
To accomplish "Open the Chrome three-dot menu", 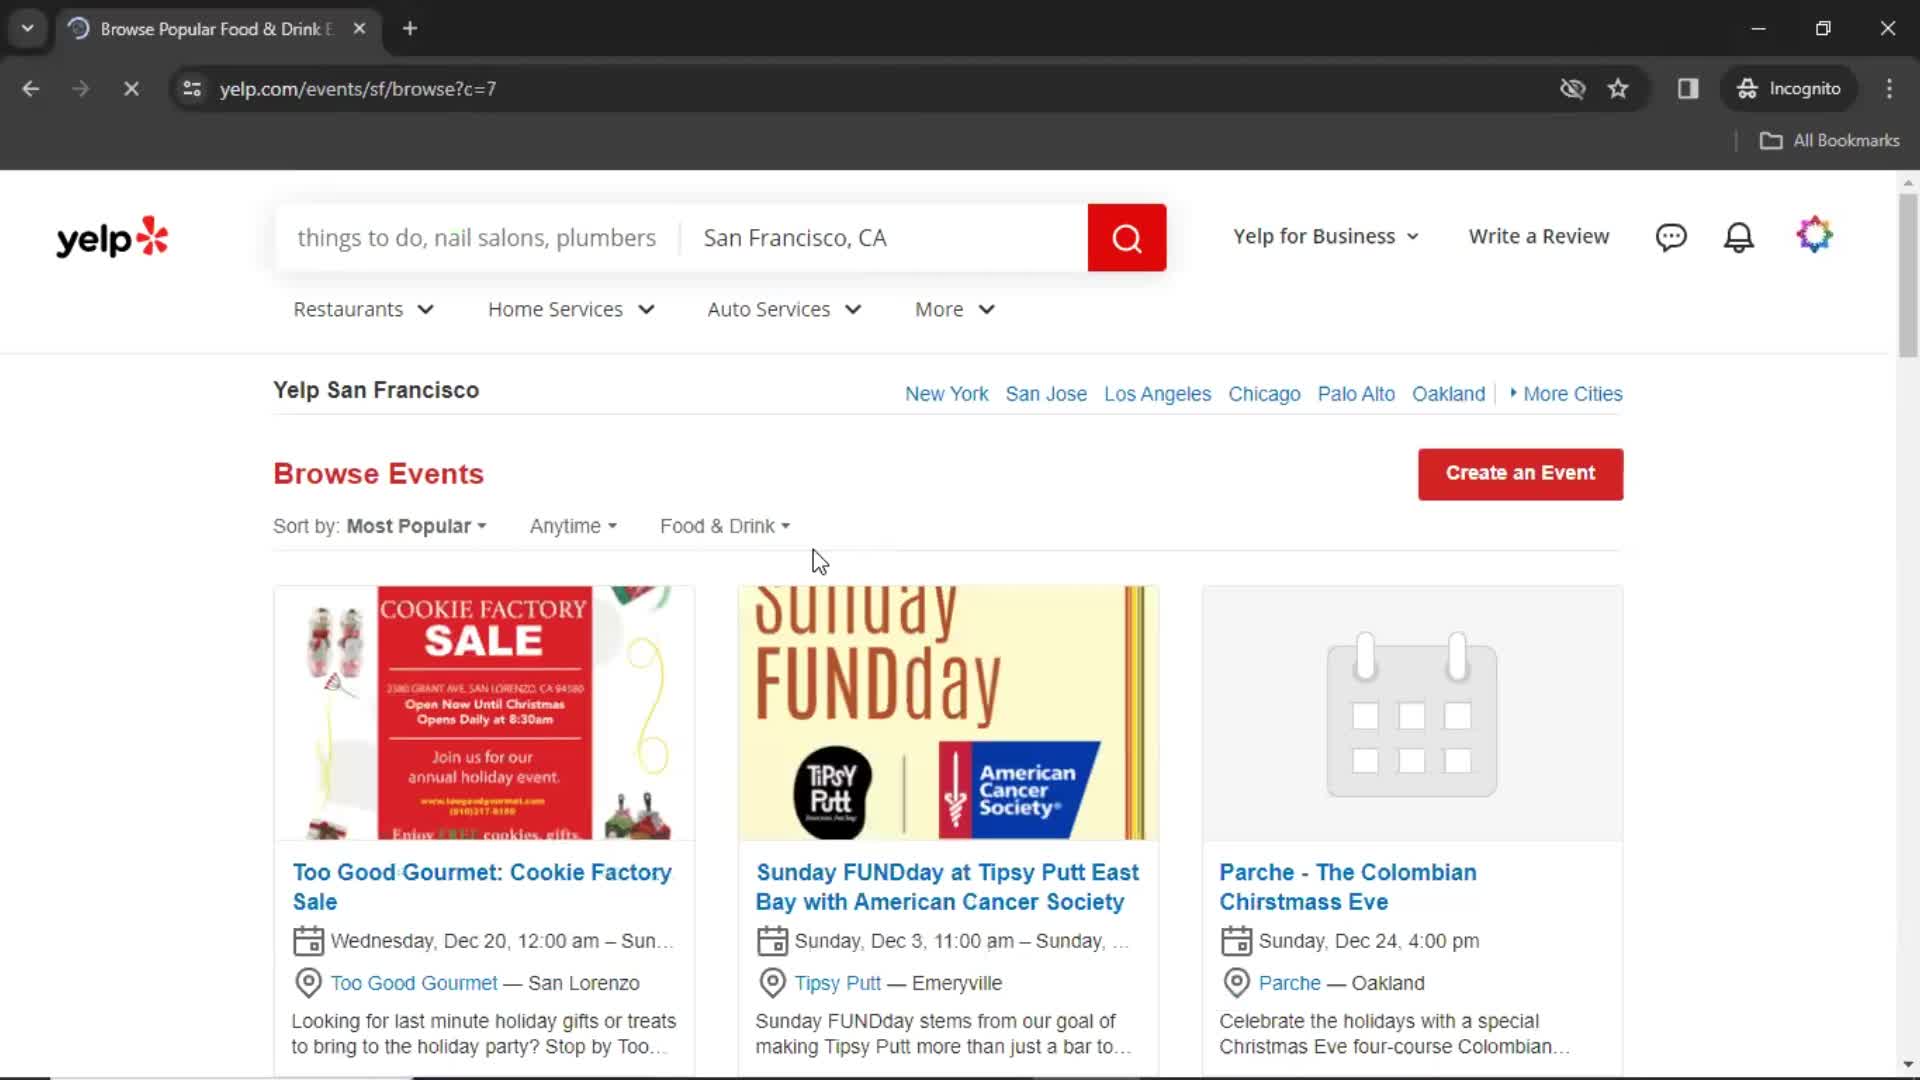I will coord(1889,89).
